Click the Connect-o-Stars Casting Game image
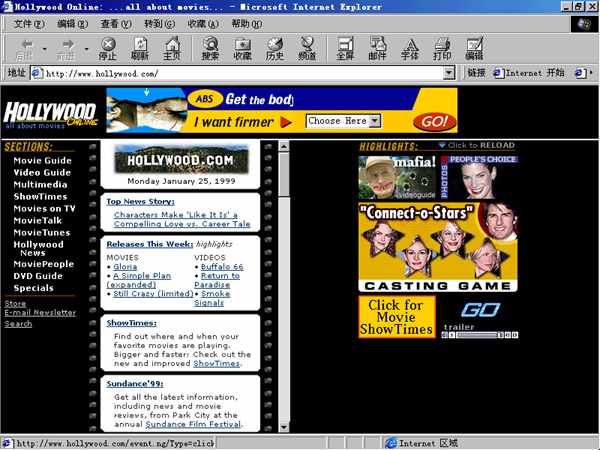600x450 pixels. click(438, 247)
